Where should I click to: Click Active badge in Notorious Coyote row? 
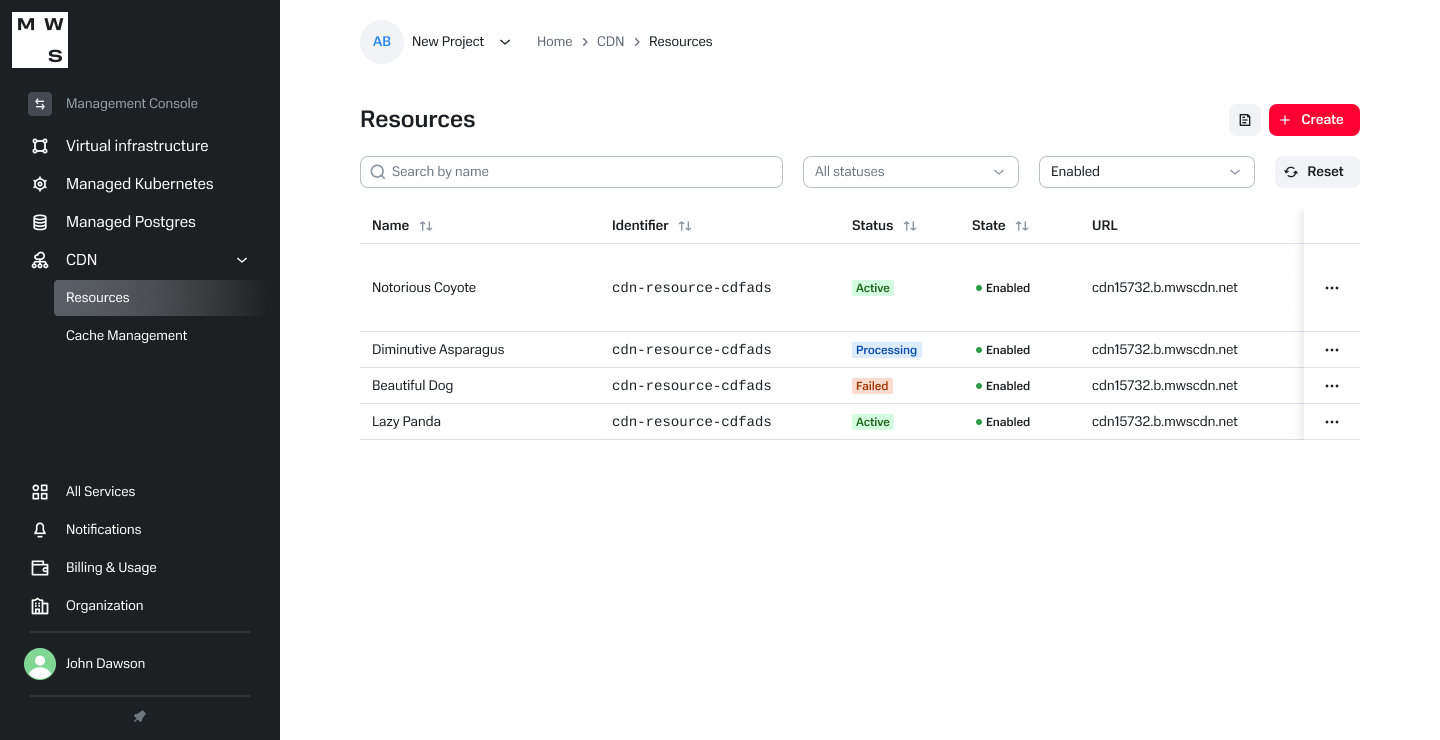(873, 288)
